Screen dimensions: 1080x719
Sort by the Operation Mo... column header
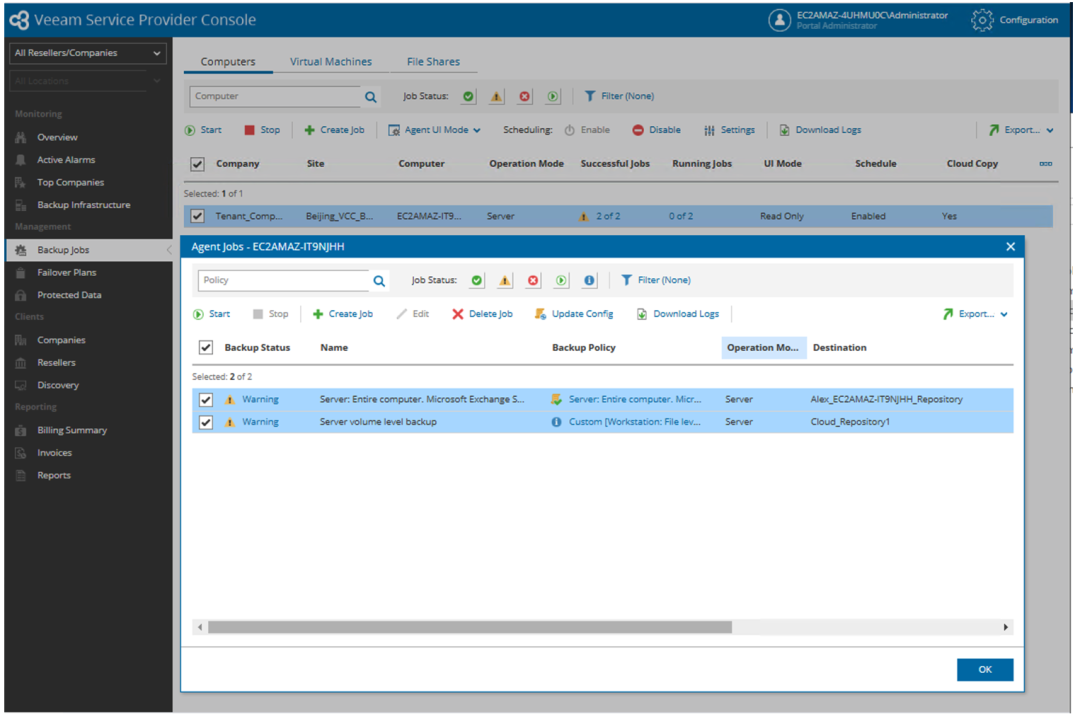pos(763,348)
